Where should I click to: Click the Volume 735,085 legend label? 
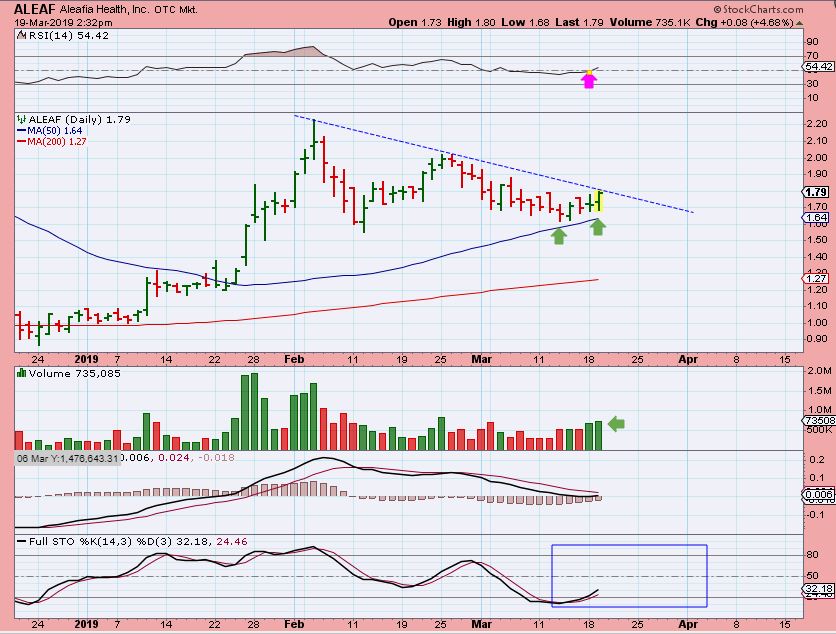click(x=75, y=373)
